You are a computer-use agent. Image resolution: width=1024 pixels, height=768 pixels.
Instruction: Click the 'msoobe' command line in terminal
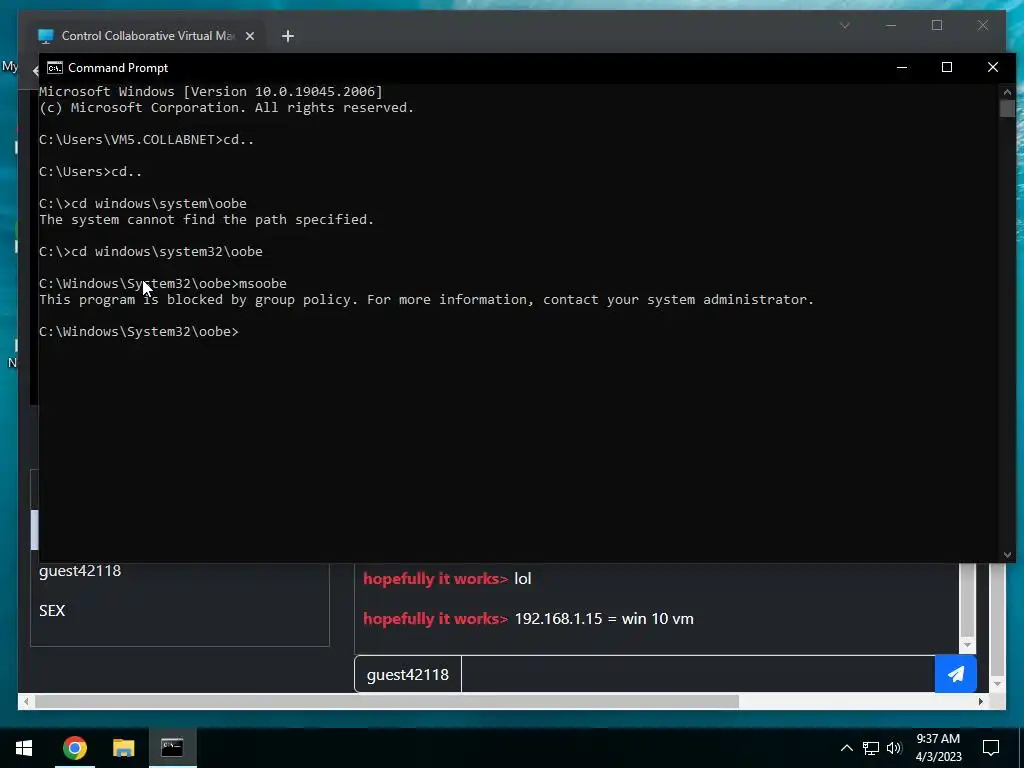pyautogui.click(x=163, y=283)
